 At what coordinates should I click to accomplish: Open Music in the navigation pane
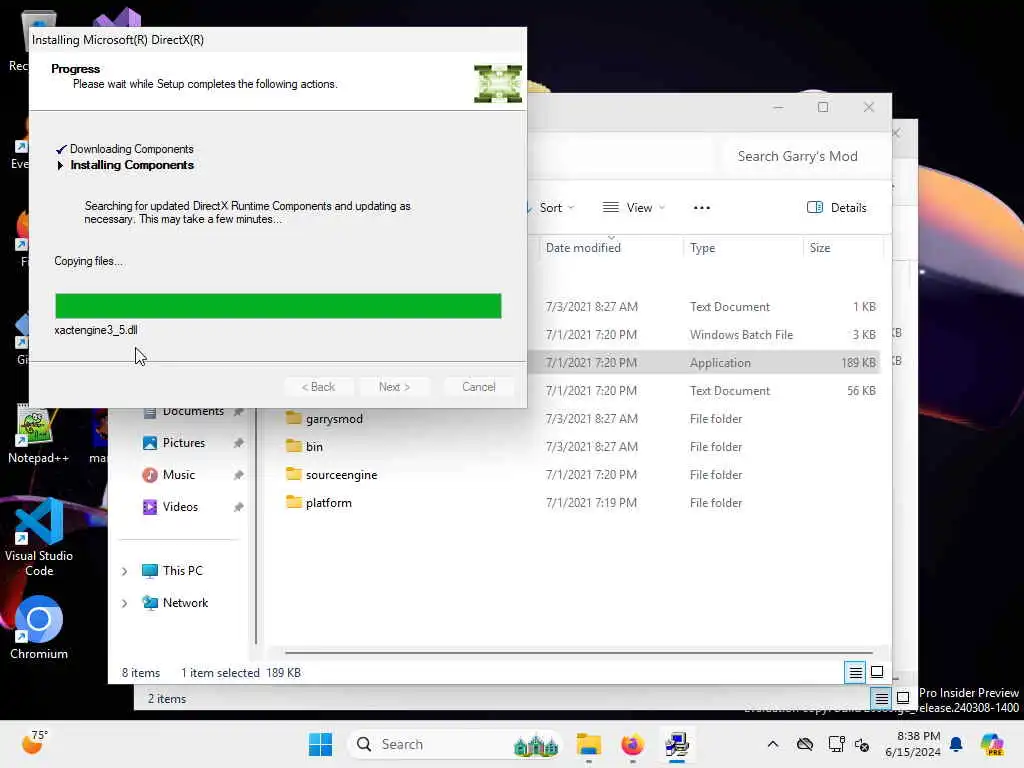(x=178, y=475)
